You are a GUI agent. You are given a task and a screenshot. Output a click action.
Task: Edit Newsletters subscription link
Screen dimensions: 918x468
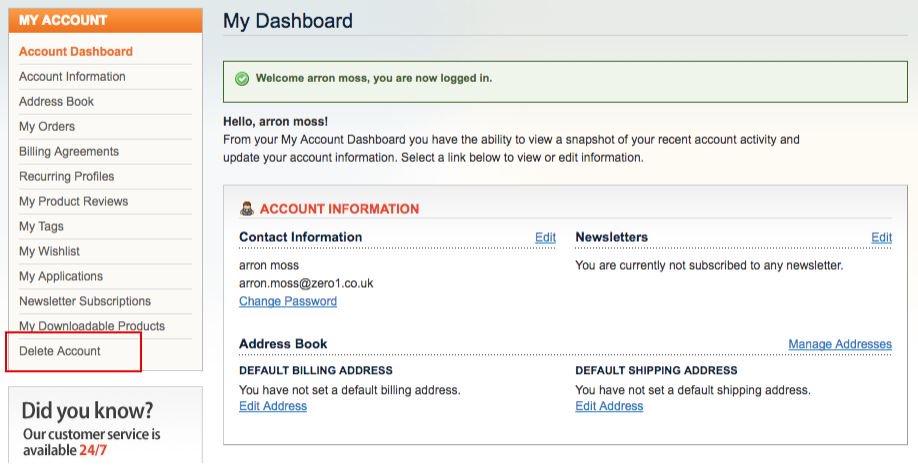tap(881, 237)
